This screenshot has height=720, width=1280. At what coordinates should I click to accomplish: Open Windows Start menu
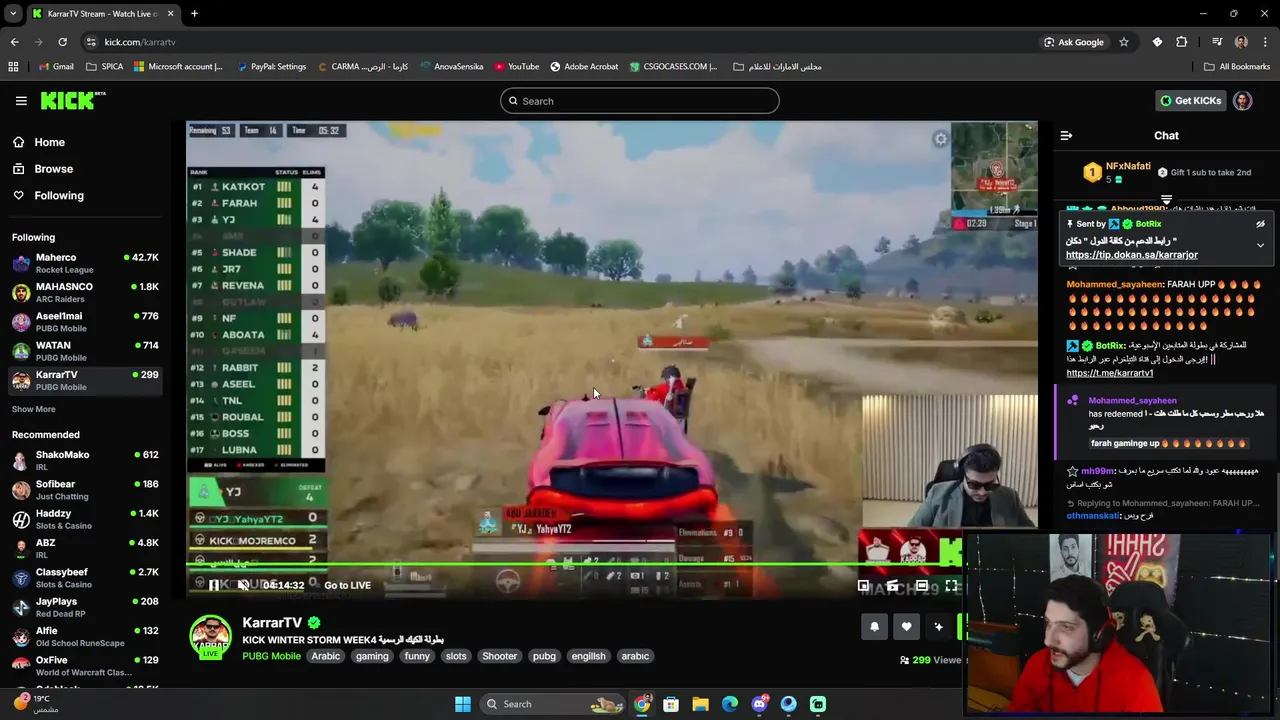(463, 704)
